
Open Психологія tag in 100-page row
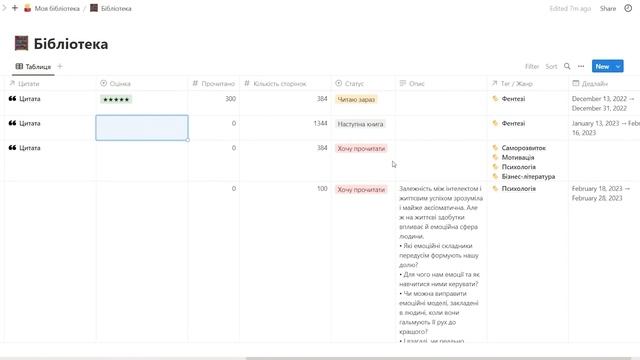518,189
